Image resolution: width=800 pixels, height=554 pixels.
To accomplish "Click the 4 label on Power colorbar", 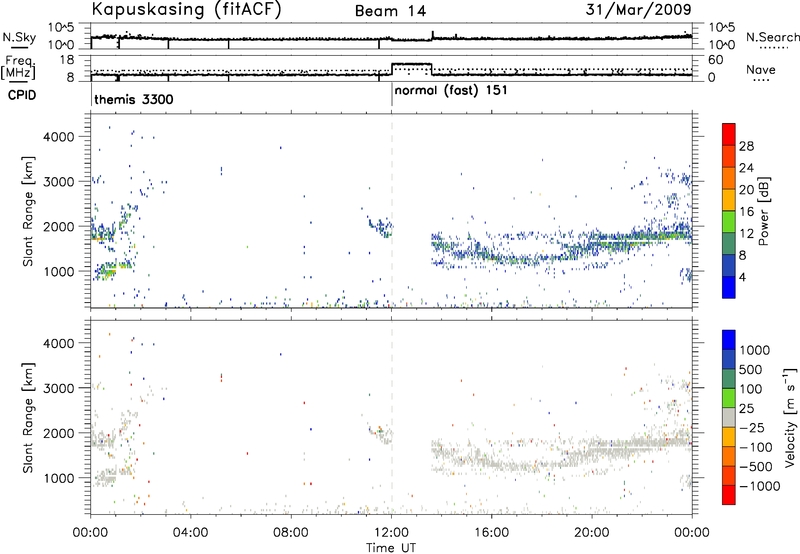I will point(743,278).
